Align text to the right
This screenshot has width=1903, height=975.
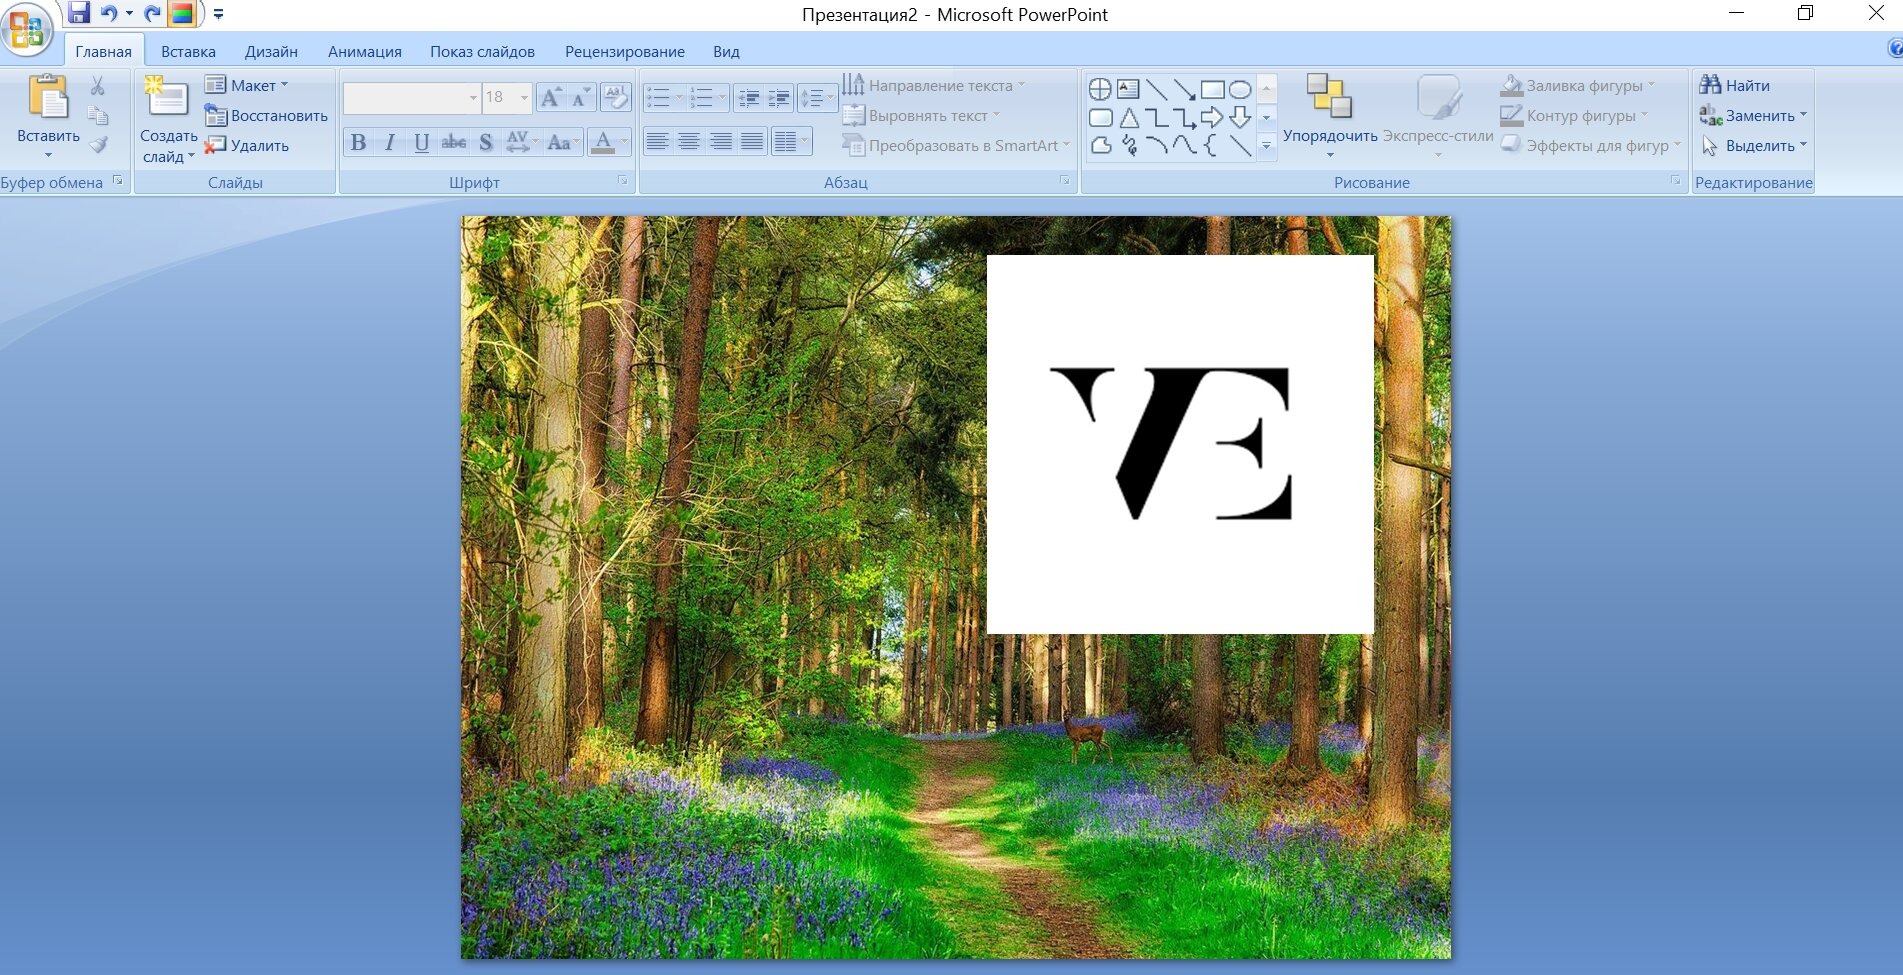[x=721, y=142]
